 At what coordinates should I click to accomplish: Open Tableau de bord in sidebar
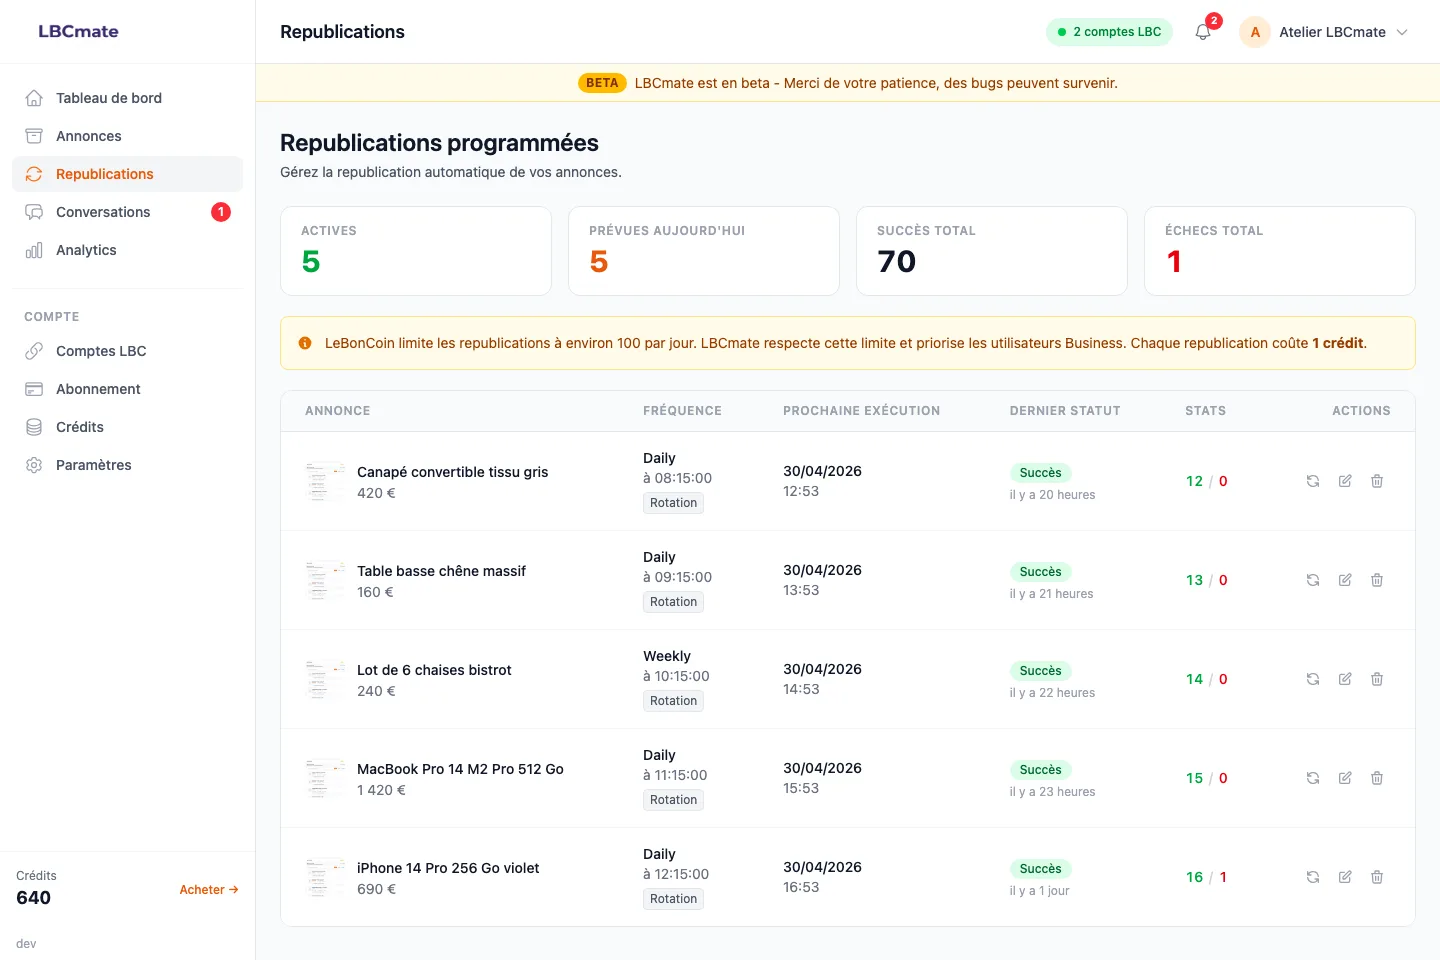(x=127, y=98)
